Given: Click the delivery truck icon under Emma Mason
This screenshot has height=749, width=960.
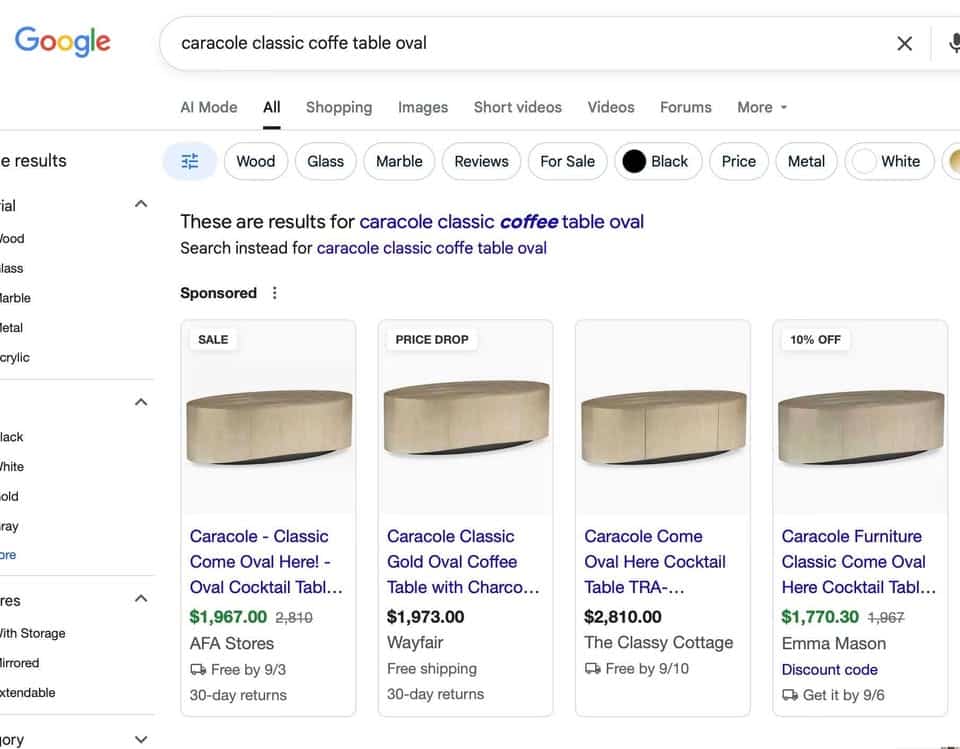Looking at the screenshot, I should [x=790, y=695].
